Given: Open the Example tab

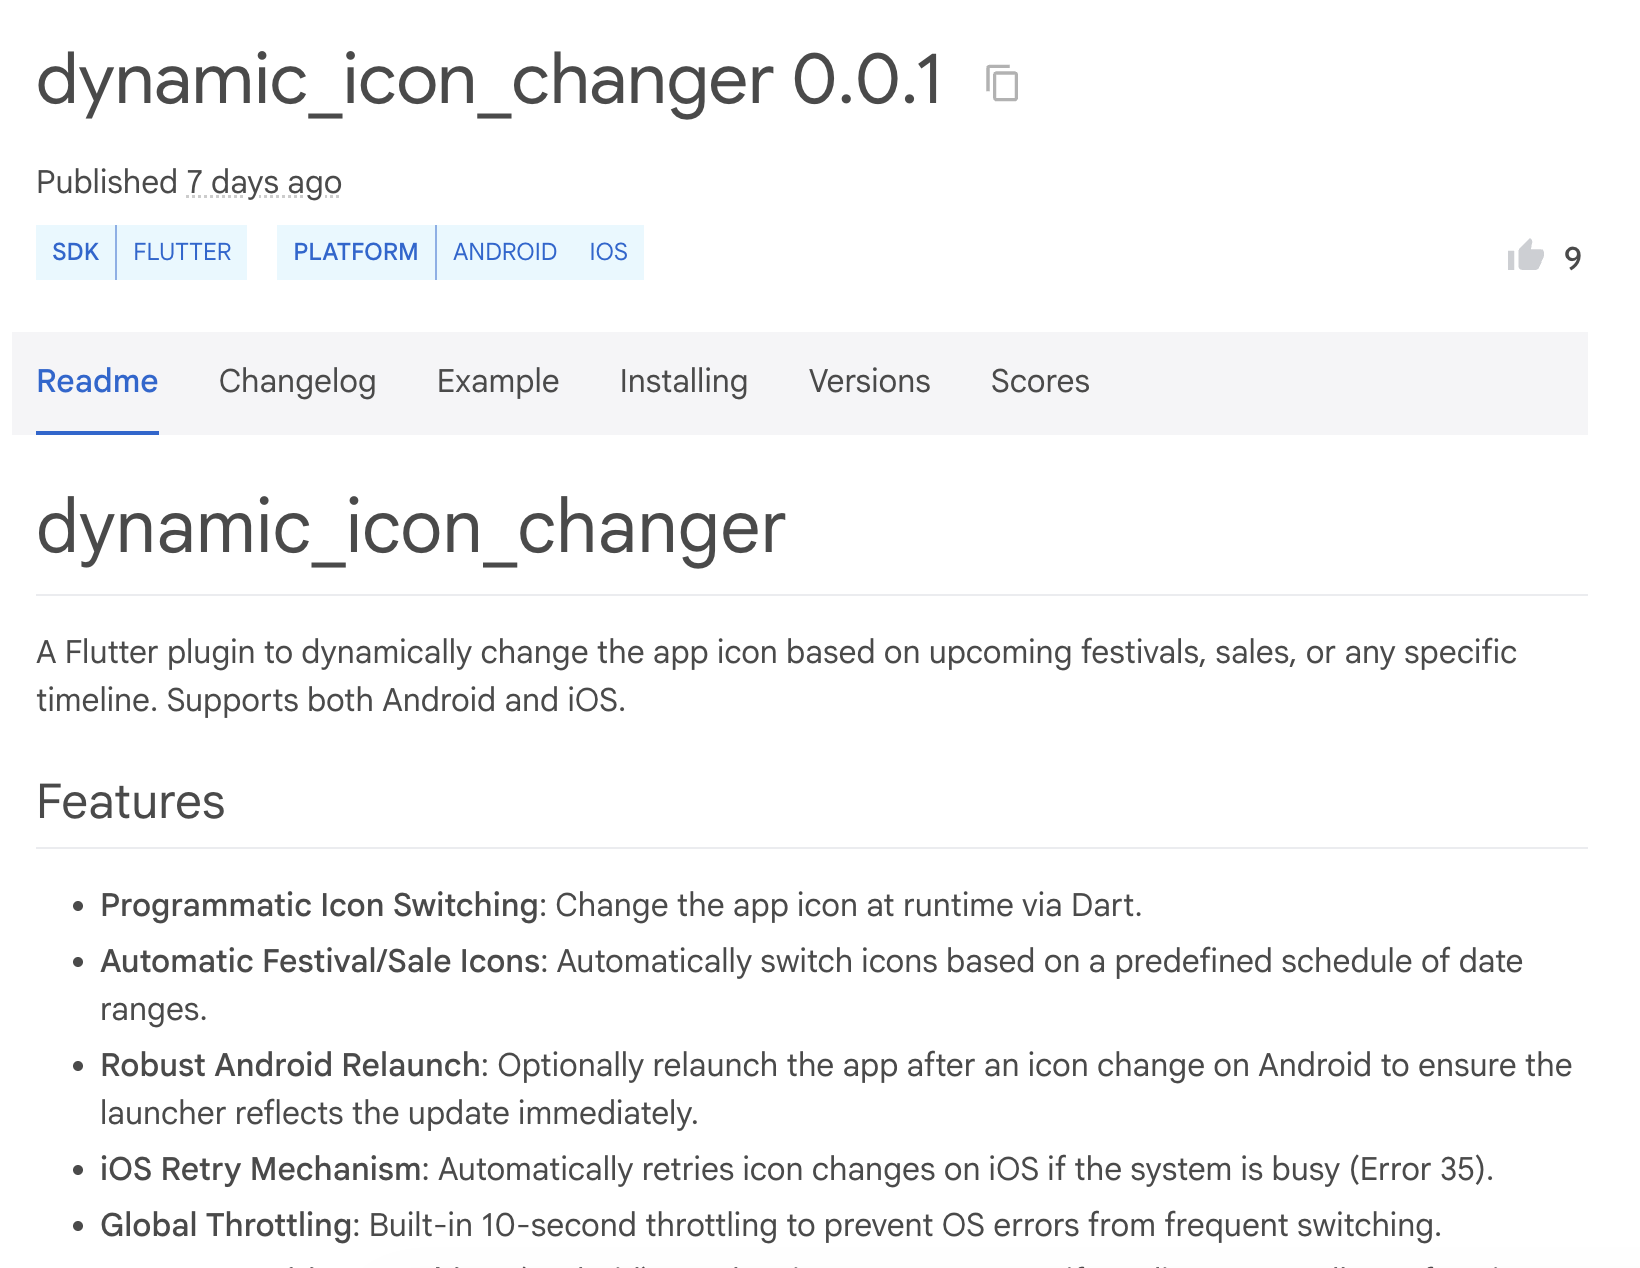Looking at the screenshot, I should click(498, 382).
